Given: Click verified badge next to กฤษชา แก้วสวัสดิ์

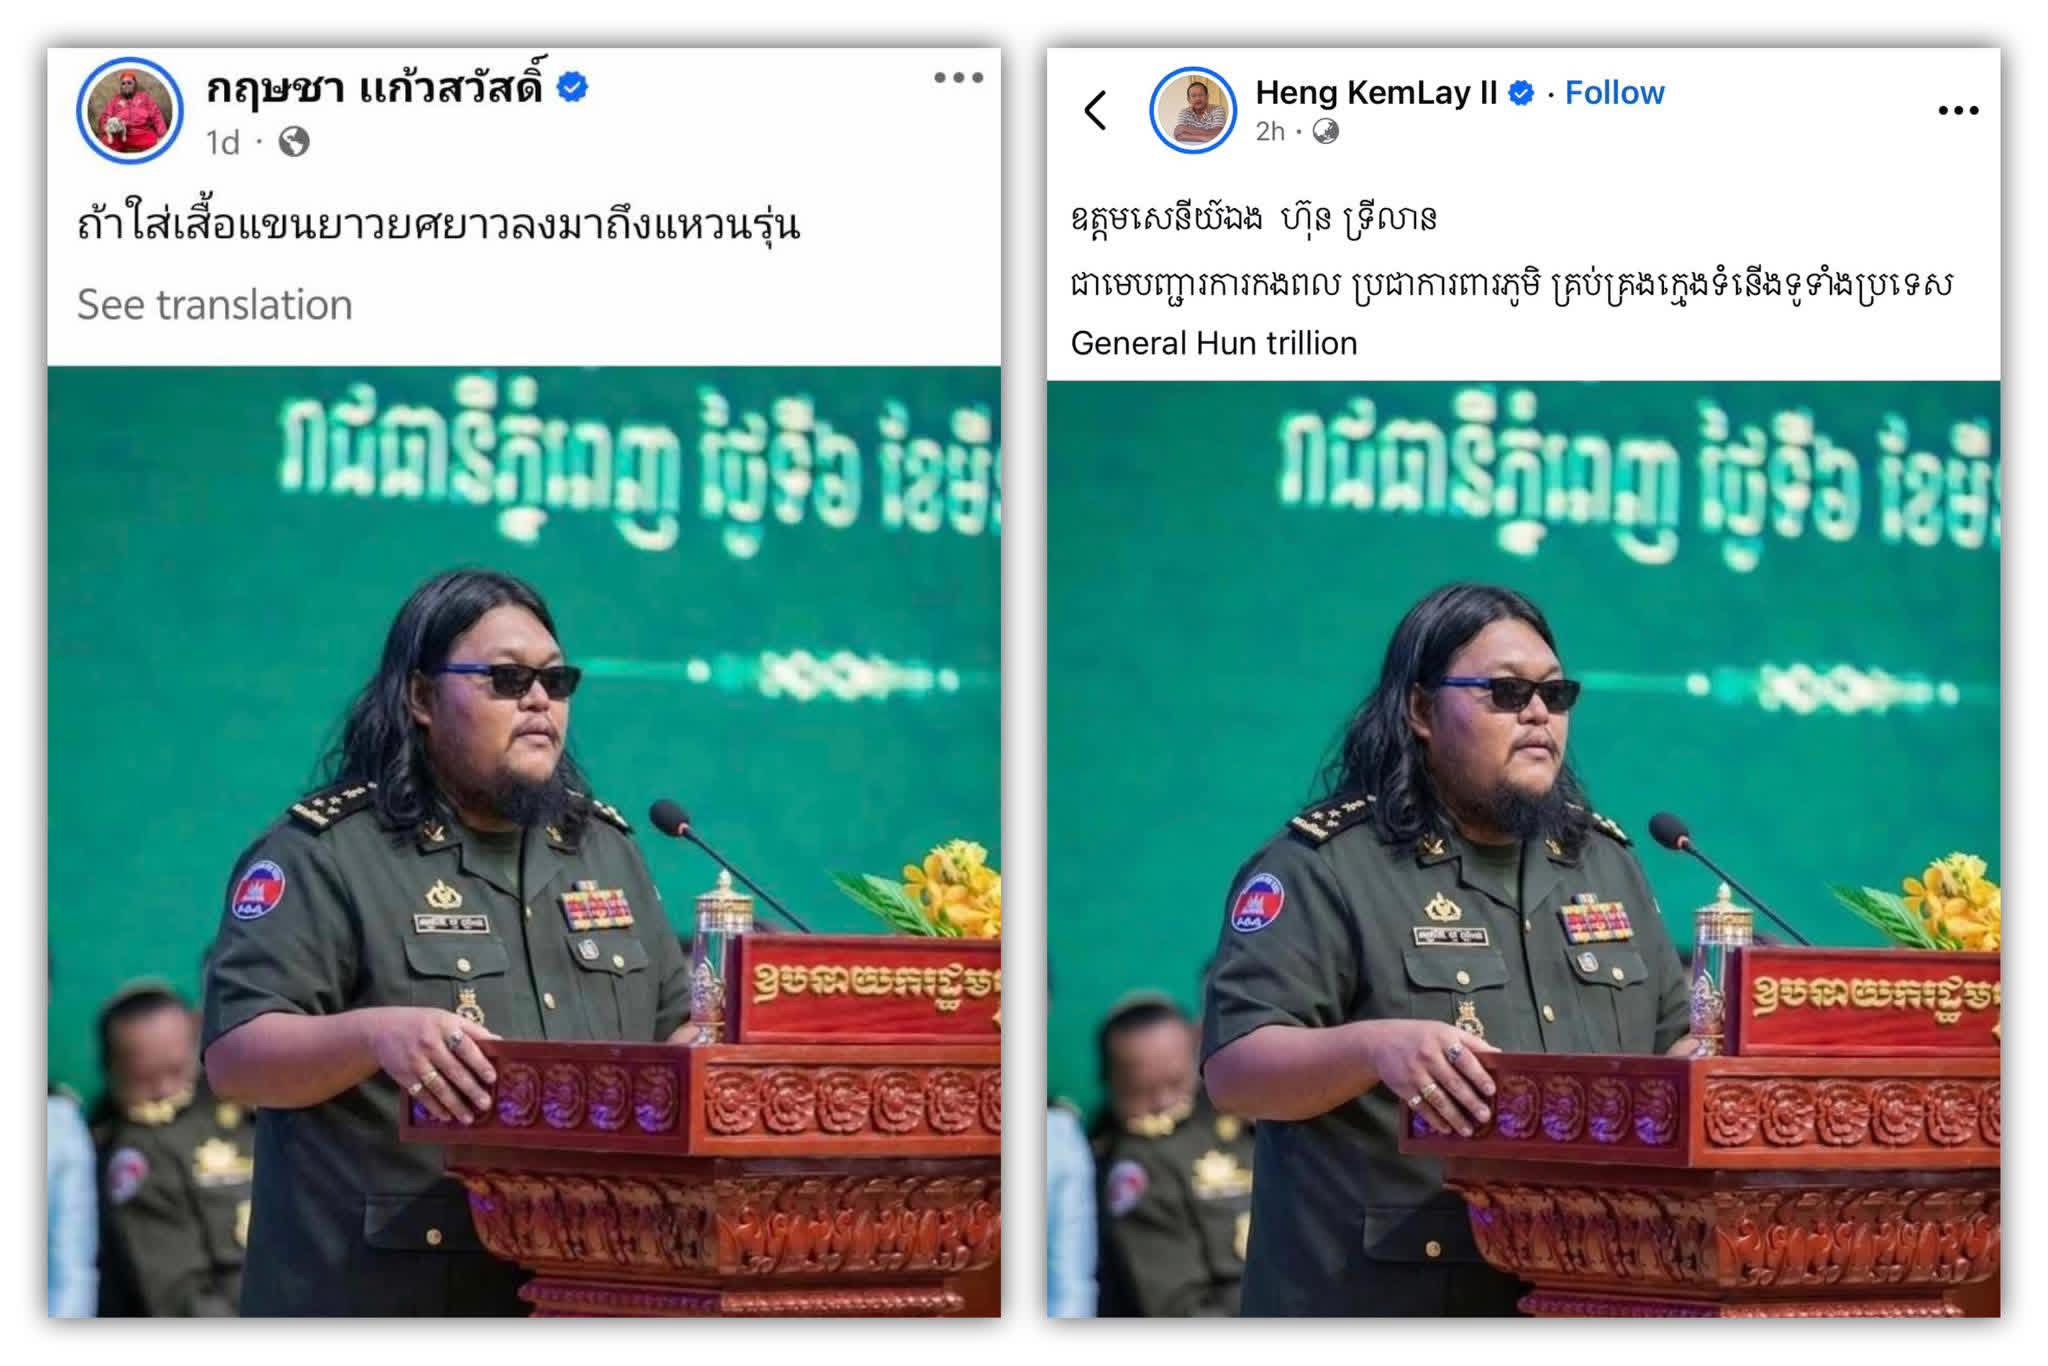Looking at the screenshot, I should pos(572,88).
